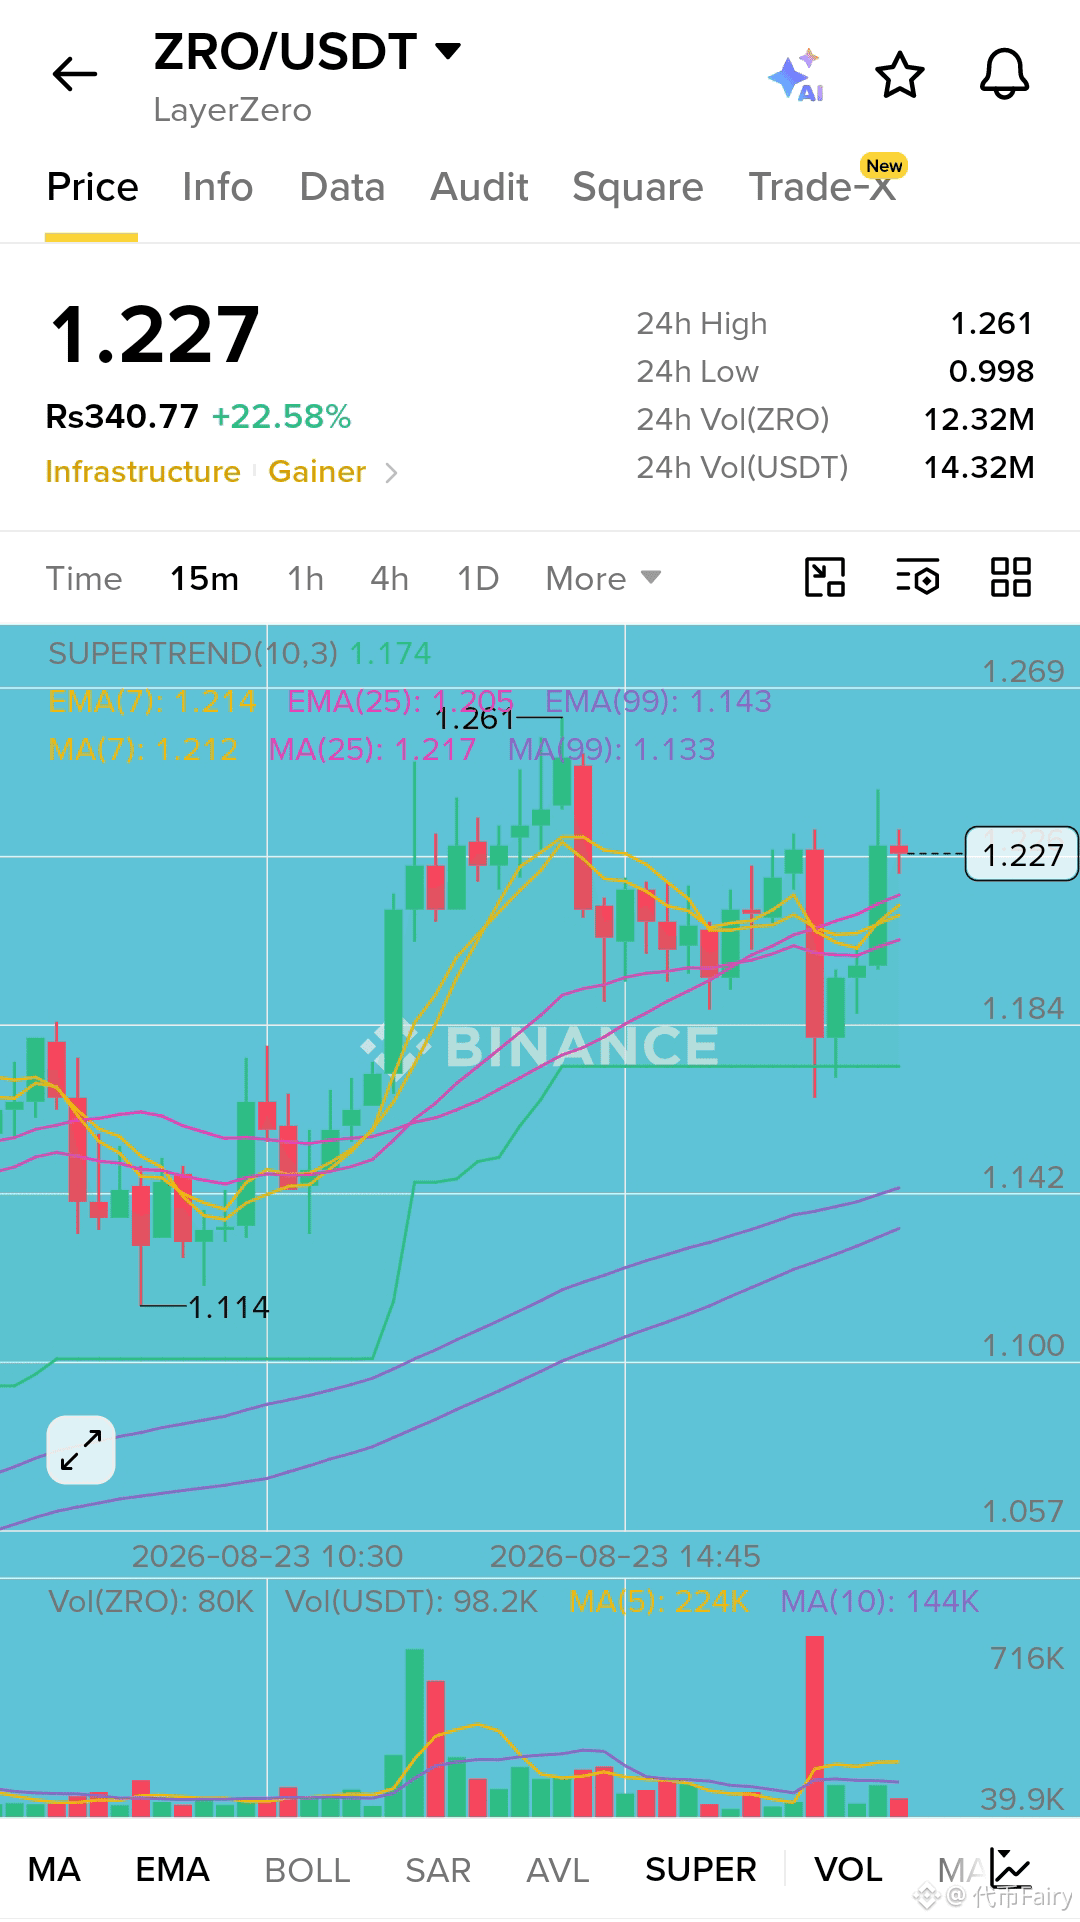
Task: Tap the 2026-08-23 10:30 time label
Action: (x=267, y=1556)
